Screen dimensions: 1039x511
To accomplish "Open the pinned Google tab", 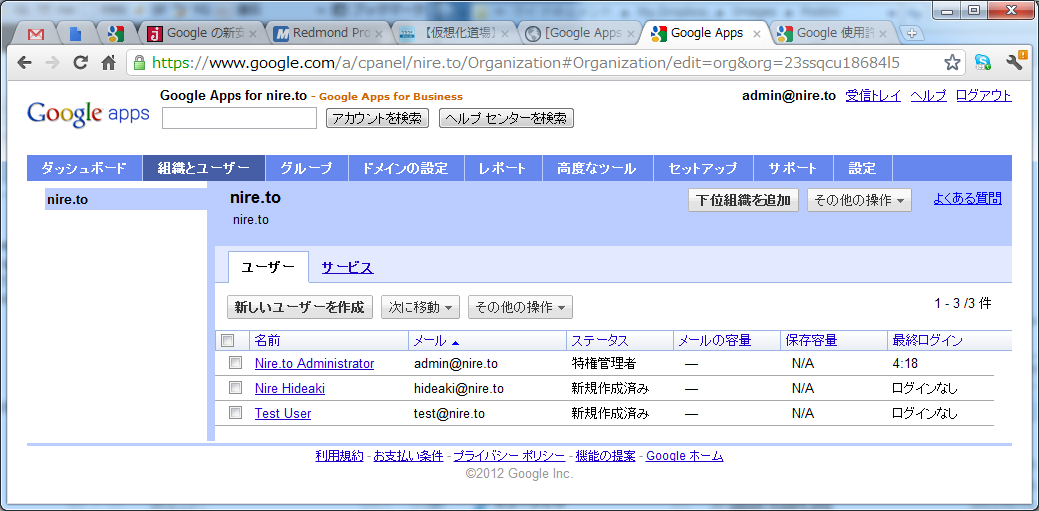I will (116, 34).
